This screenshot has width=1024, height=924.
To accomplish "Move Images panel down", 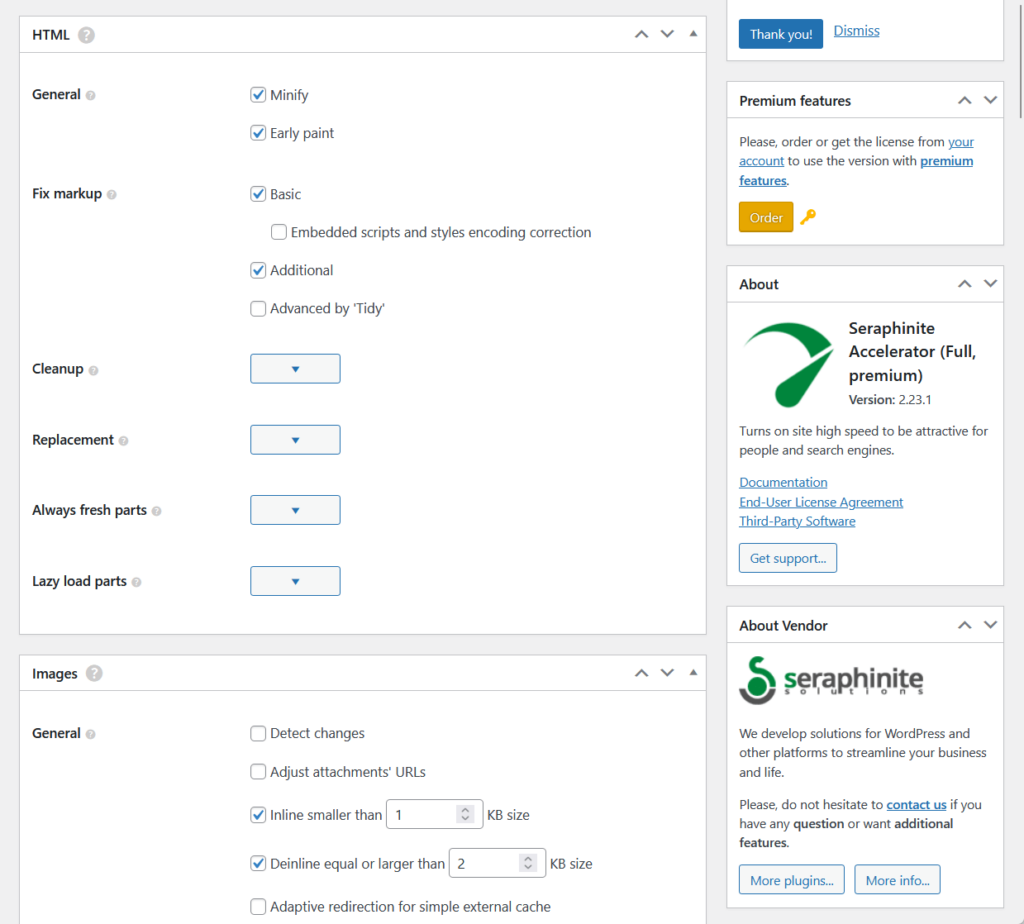I will (667, 673).
